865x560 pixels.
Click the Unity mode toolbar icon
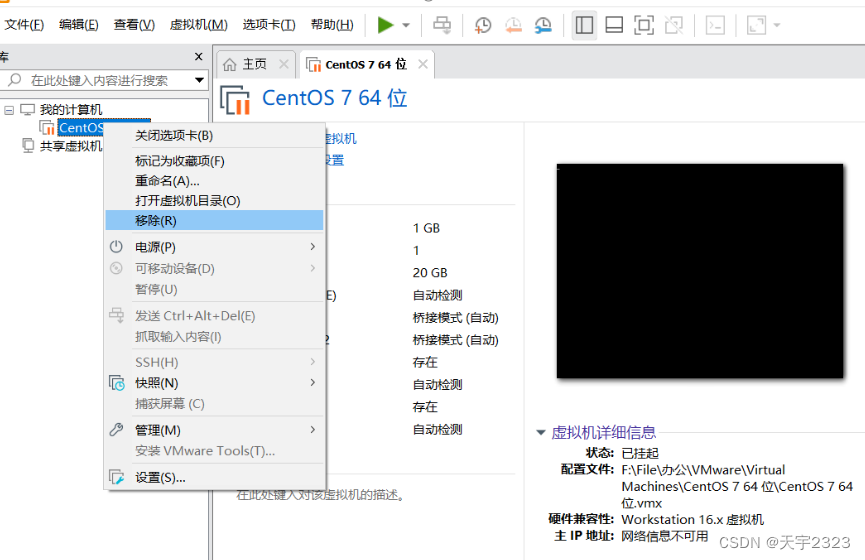coord(674,25)
